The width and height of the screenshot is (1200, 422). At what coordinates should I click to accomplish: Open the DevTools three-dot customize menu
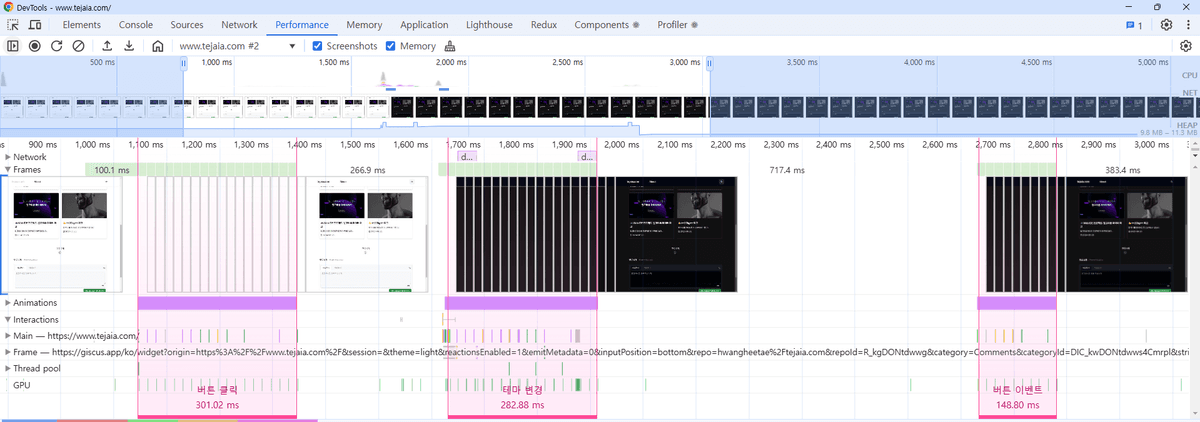(x=1188, y=24)
